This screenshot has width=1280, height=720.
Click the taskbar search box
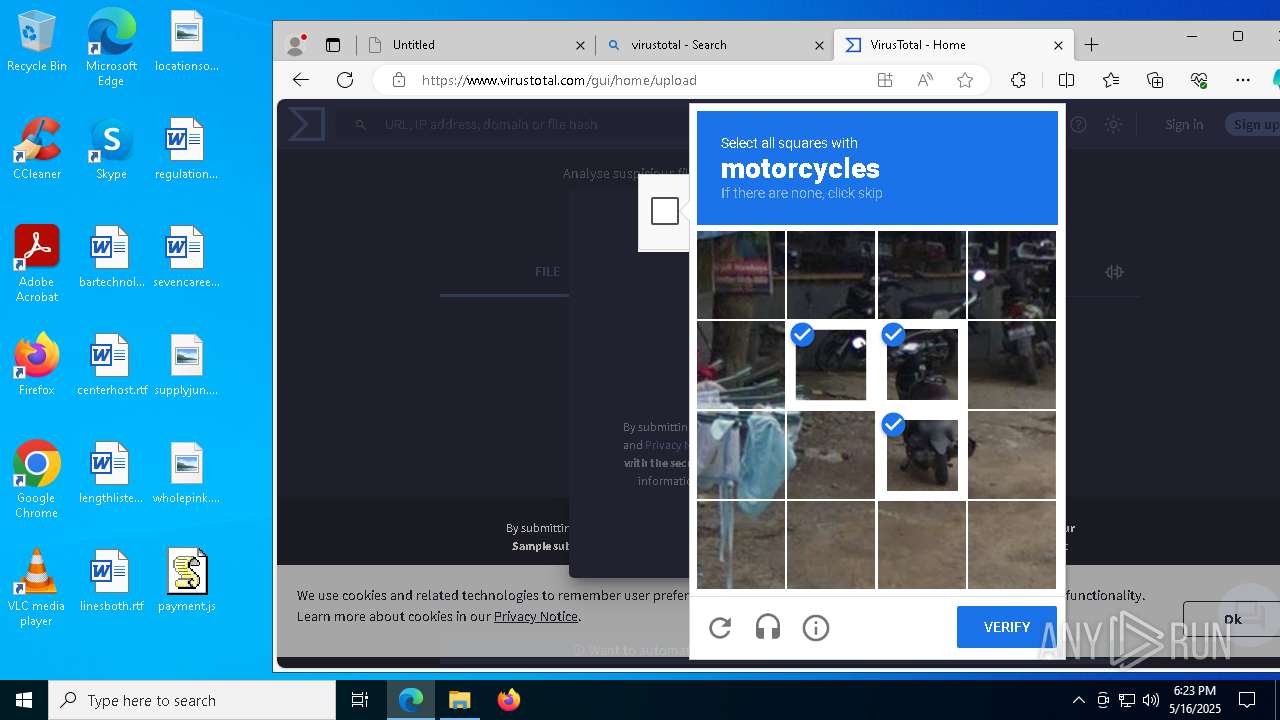pyautogui.click(x=192, y=700)
